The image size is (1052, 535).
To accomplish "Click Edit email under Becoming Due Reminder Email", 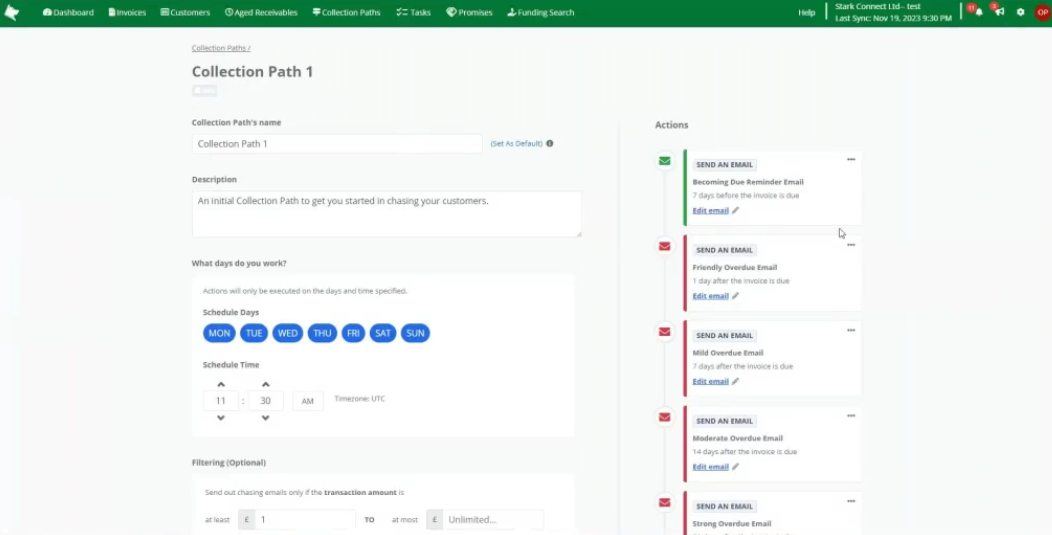I will click(x=711, y=210).
